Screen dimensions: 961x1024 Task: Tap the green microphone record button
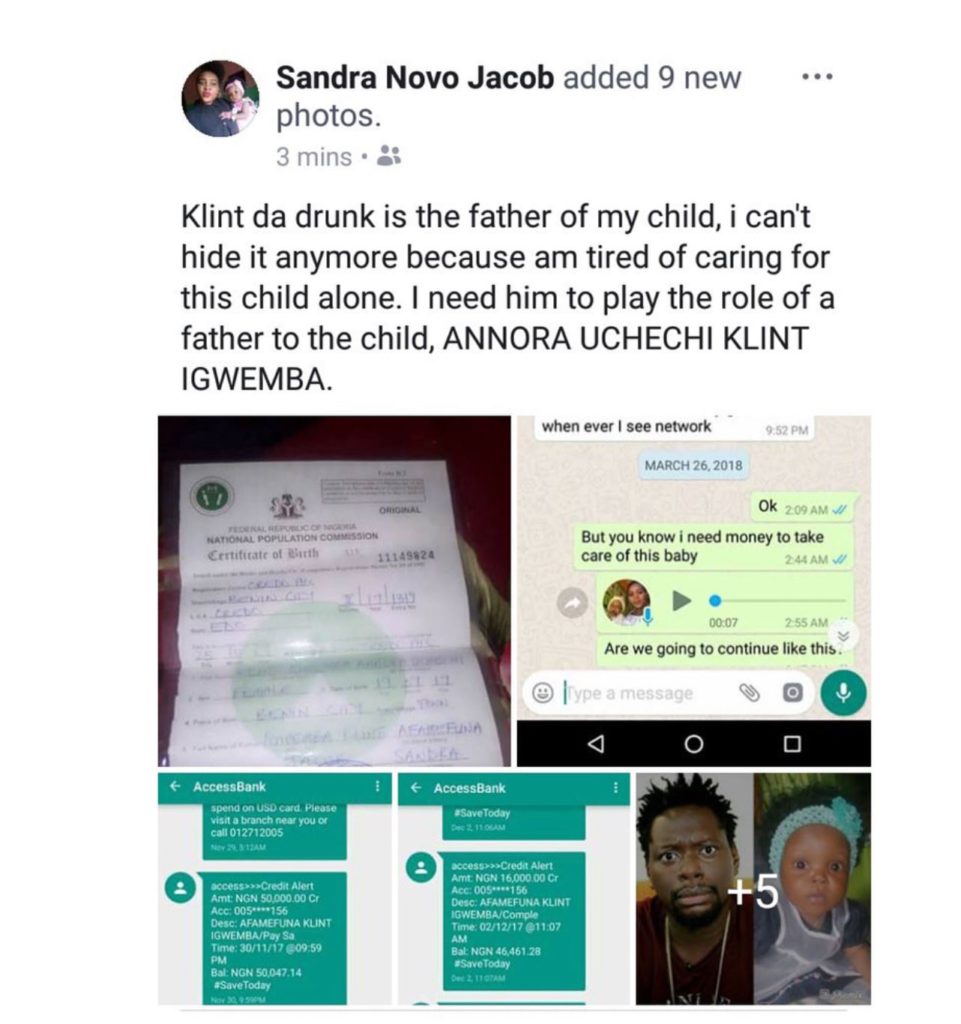click(x=843, y=692)
